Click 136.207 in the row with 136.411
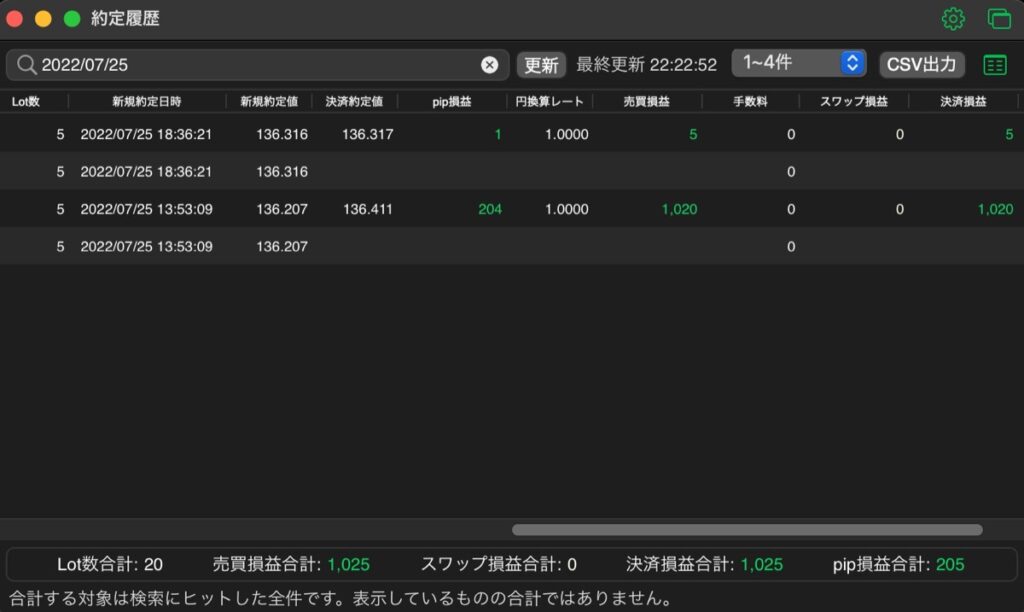1024x612 pixels. pos(281,210)
